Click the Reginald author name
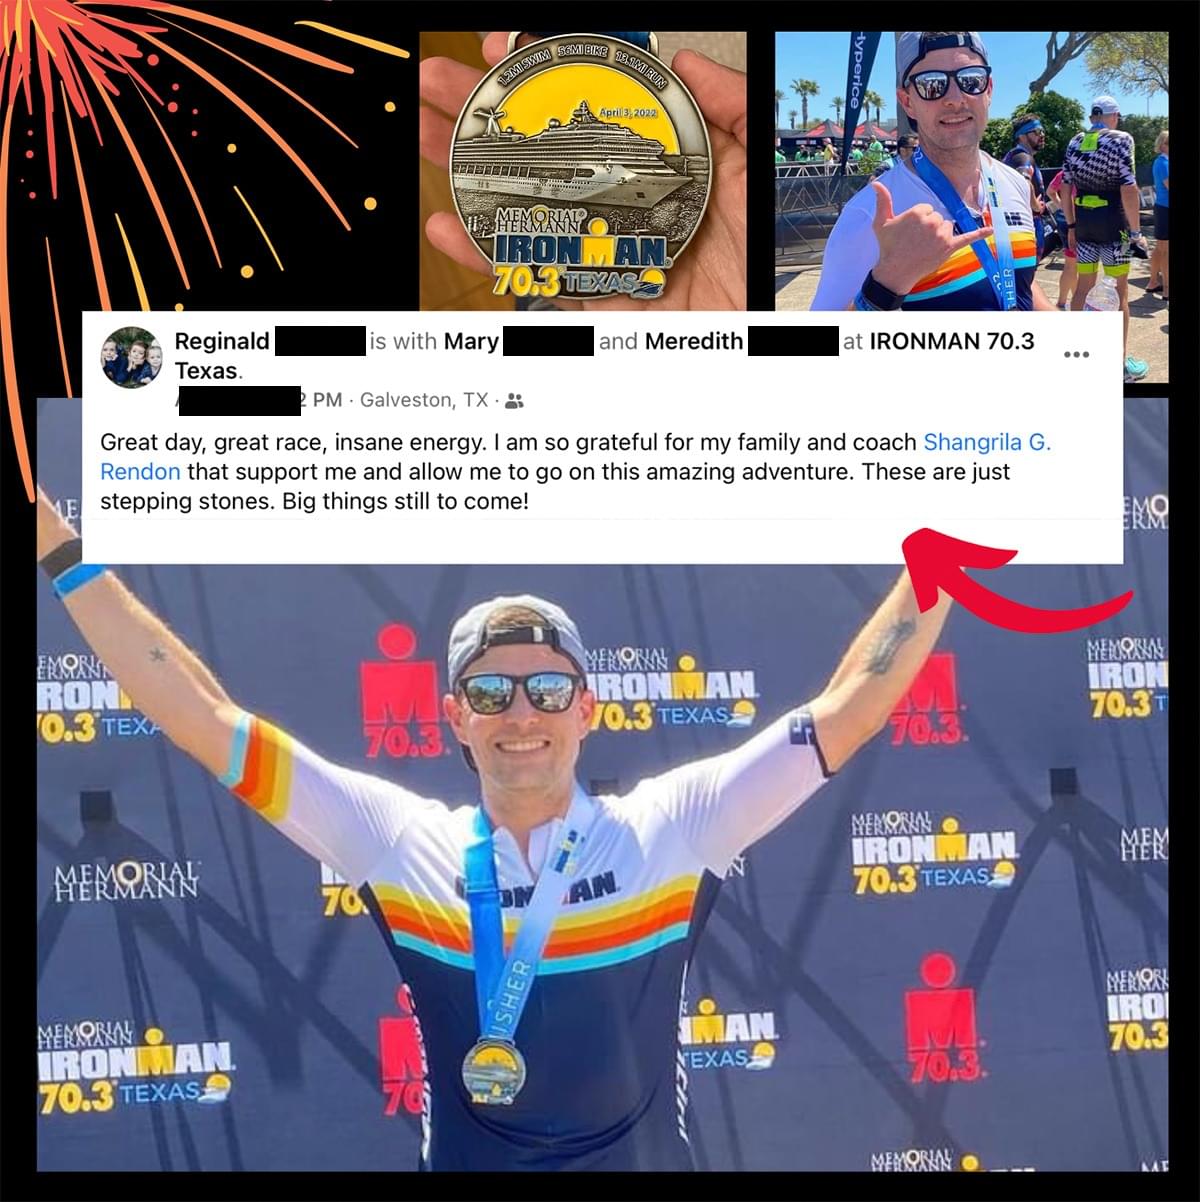 click(x=222, y=341)
